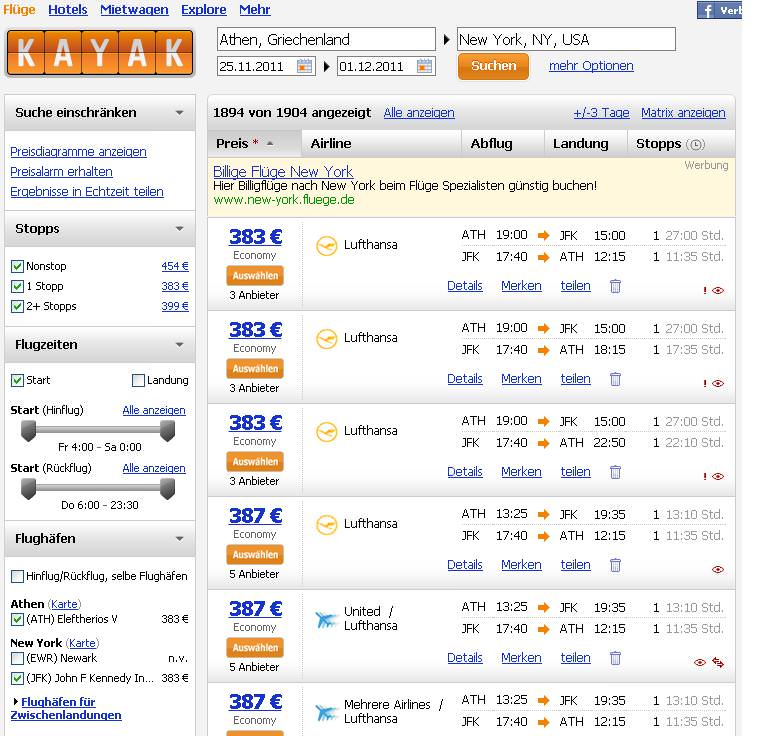Image resolution: width=767 pixels, height=736 pixels.
Task: Delete Lufthansa result landing 22:50
Action: [x=615, y=471]
